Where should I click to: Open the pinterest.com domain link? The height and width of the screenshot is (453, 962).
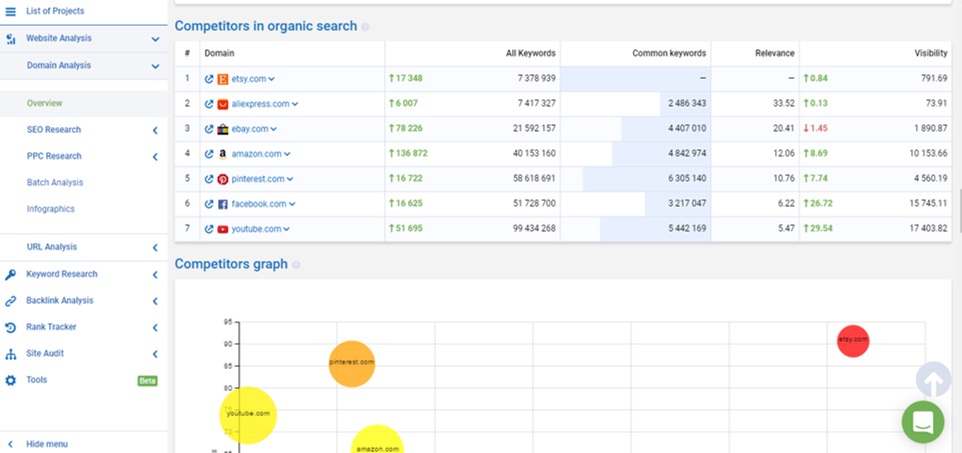(x=258, y=179)
